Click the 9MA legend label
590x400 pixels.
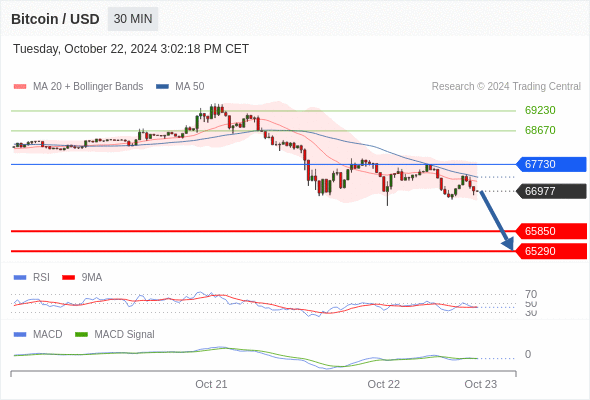pos(92,277)
